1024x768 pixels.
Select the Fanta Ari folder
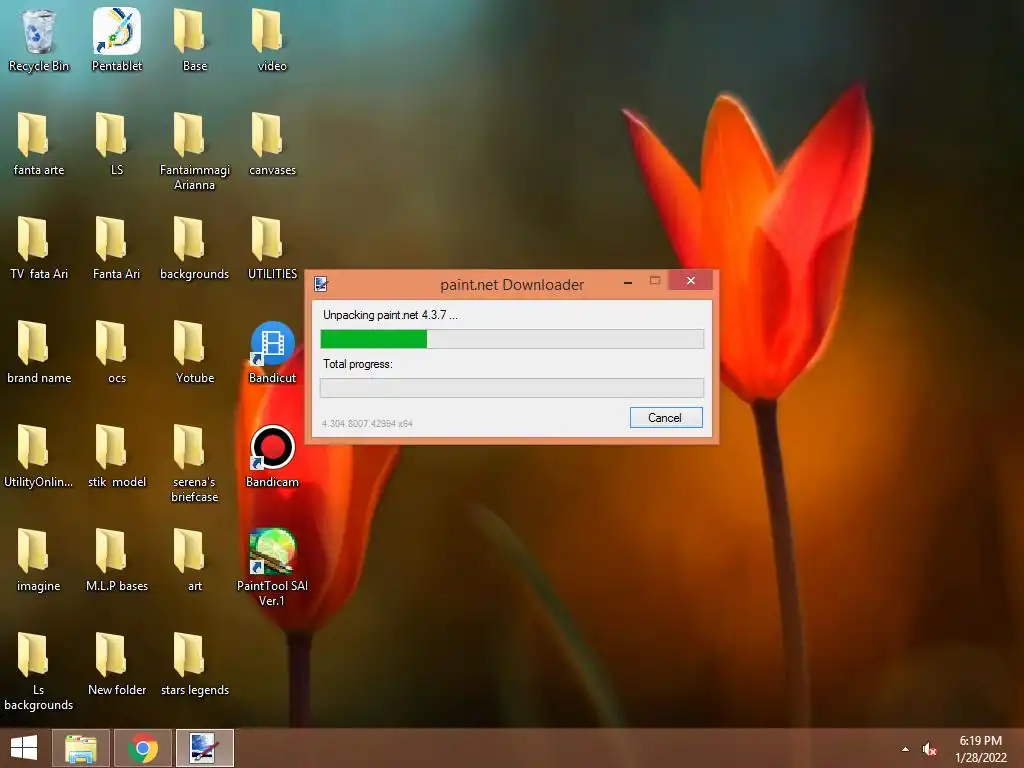point(116,248)
